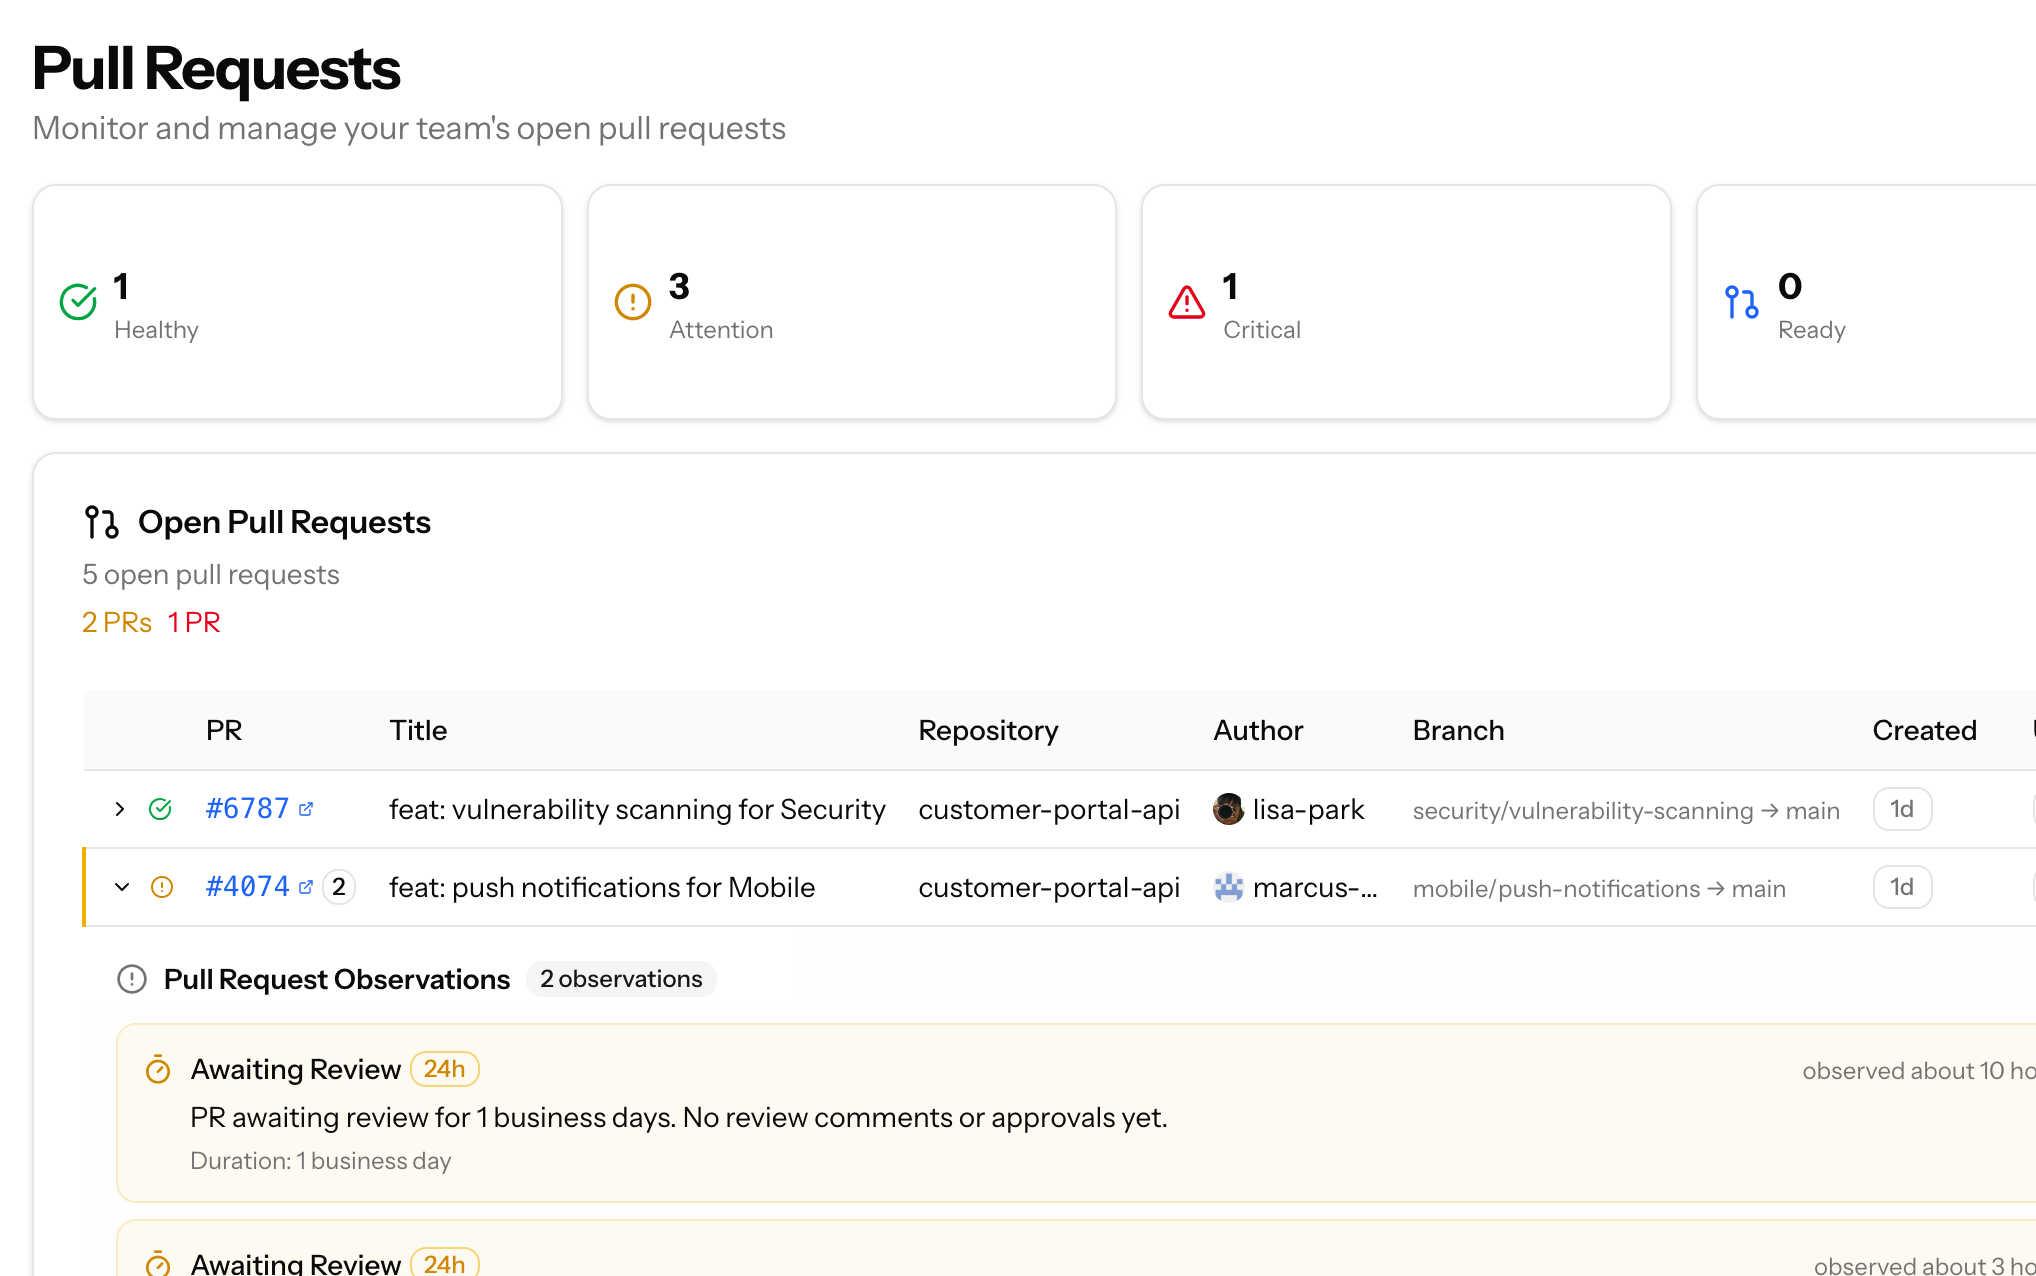Screen dimensions: 2036x1276
Task: Open pull request #4074 link
Action: coord(247,887)
